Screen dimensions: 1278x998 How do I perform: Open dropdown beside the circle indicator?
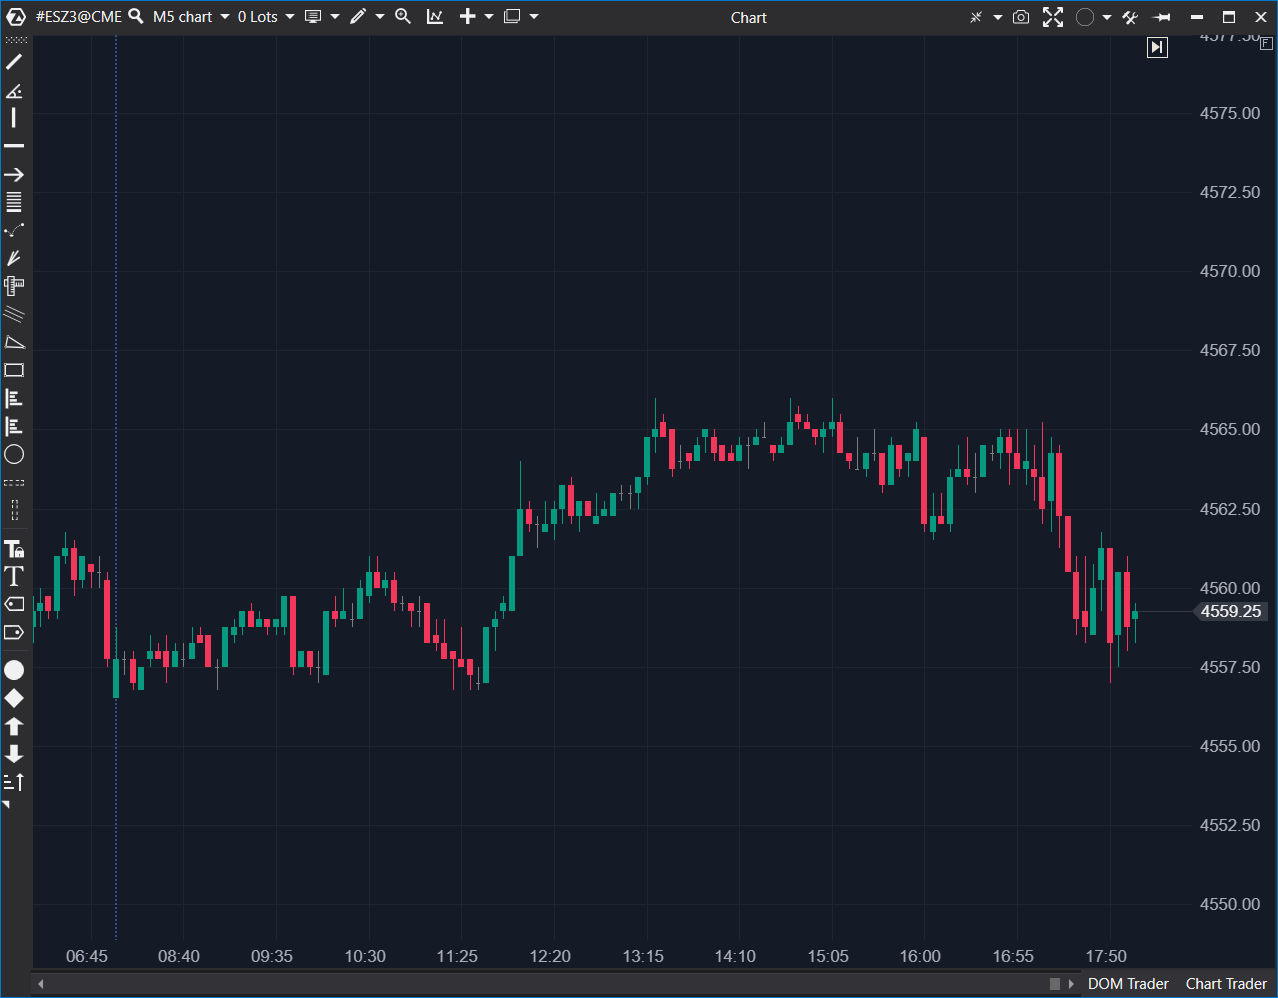1107,17
